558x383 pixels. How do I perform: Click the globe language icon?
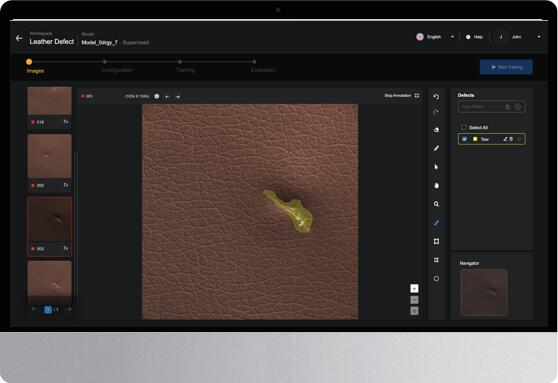click(420, 37)
